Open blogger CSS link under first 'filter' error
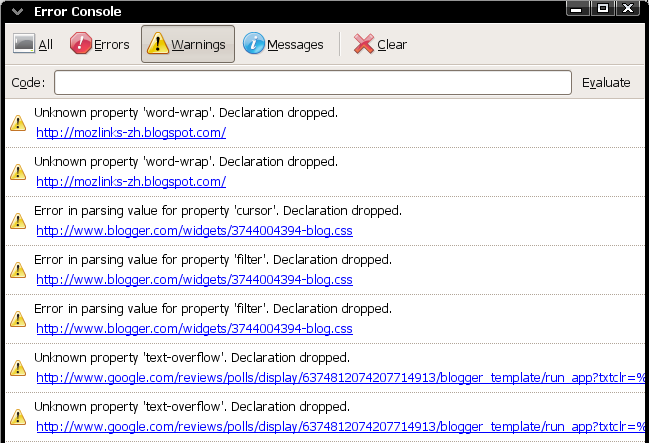 pyautogui.click(x=194, y=279)
